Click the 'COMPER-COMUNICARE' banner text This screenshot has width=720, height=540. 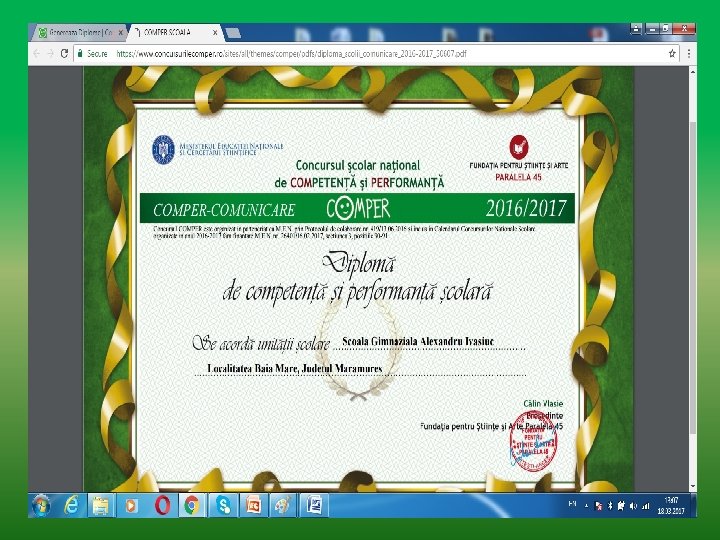(224, 210)
